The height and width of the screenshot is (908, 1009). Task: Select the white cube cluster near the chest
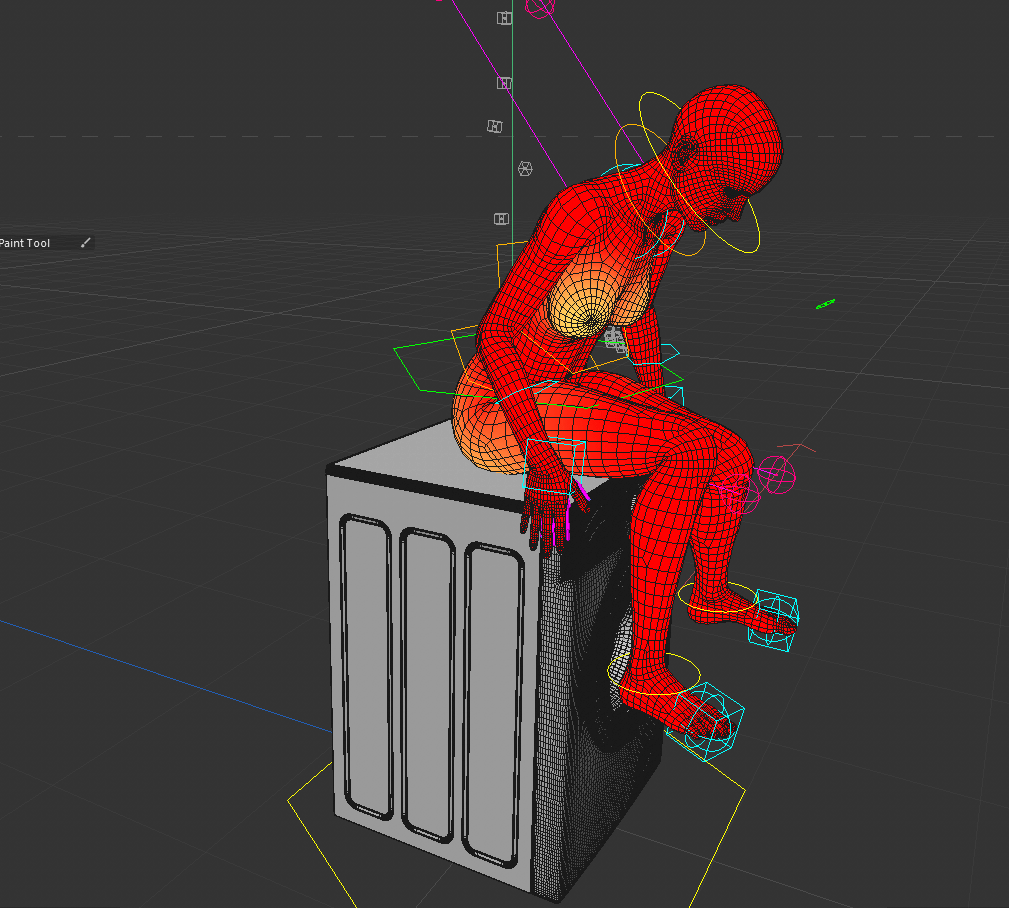click(615, 339)
